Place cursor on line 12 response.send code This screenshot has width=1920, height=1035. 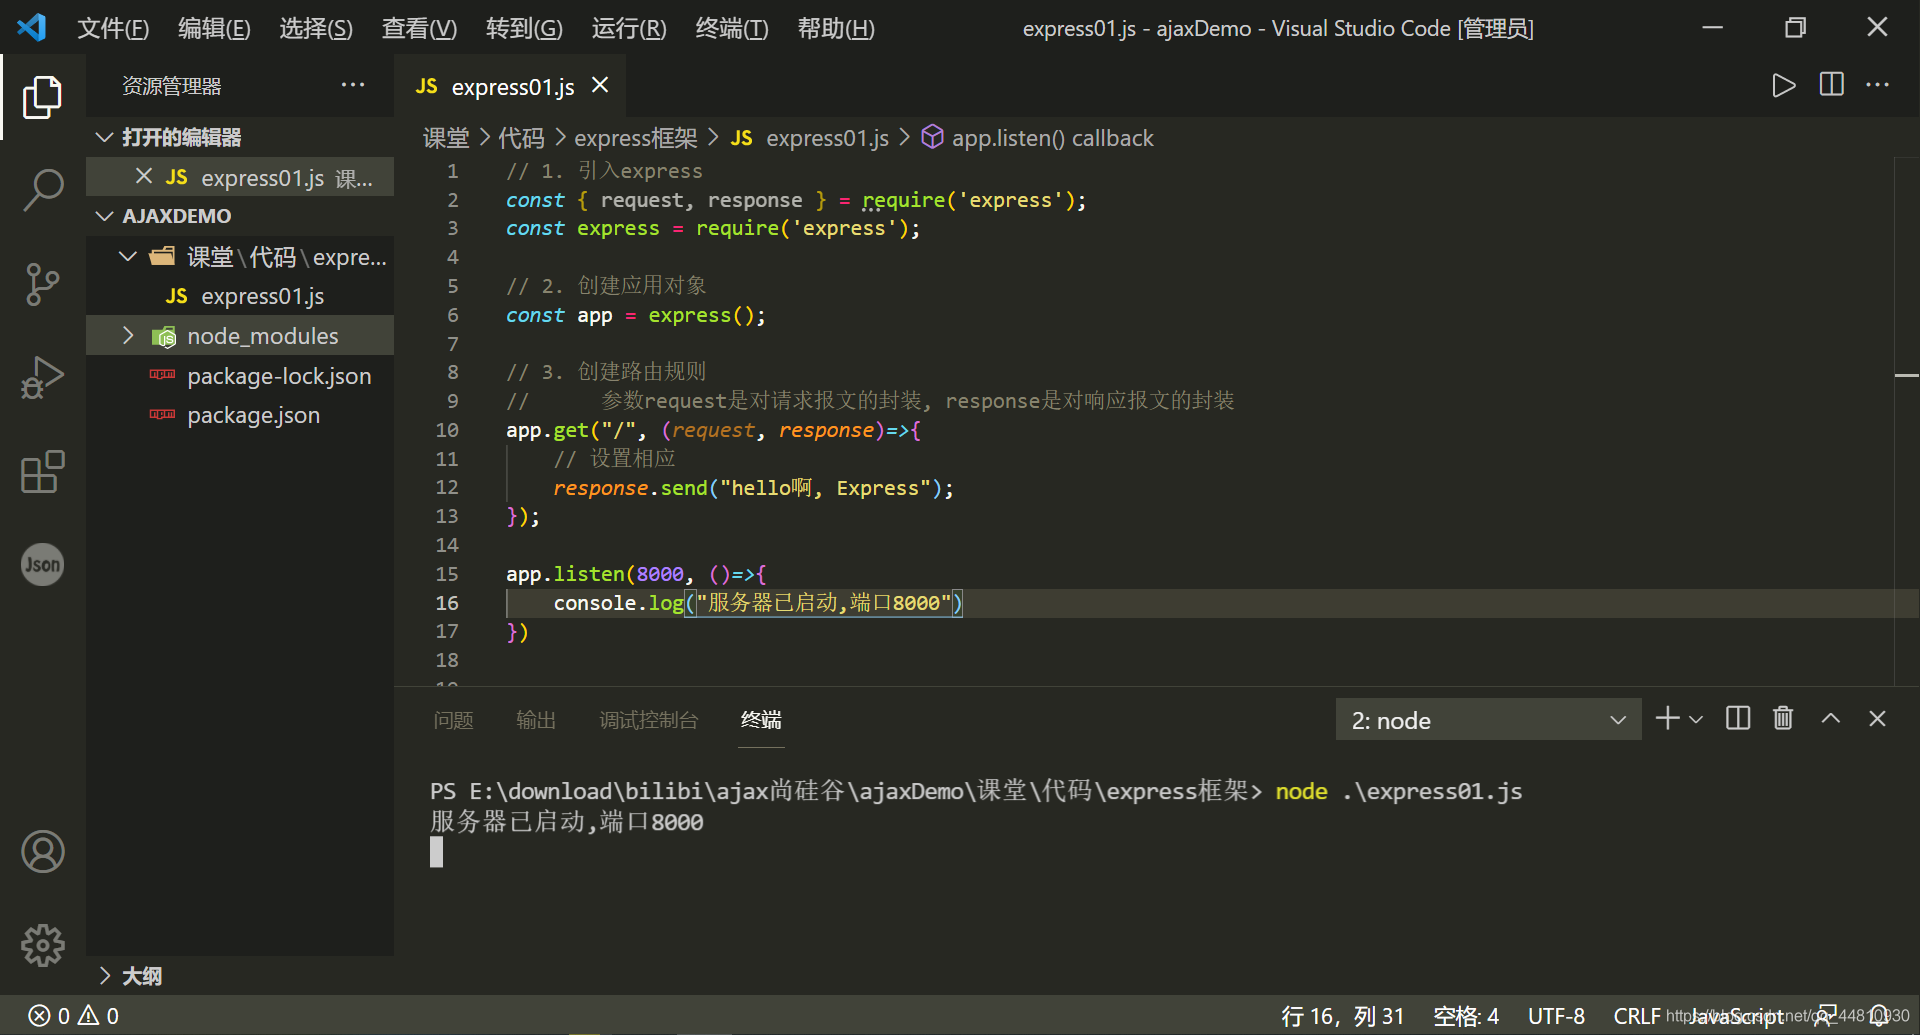click(x=753, y=488)
